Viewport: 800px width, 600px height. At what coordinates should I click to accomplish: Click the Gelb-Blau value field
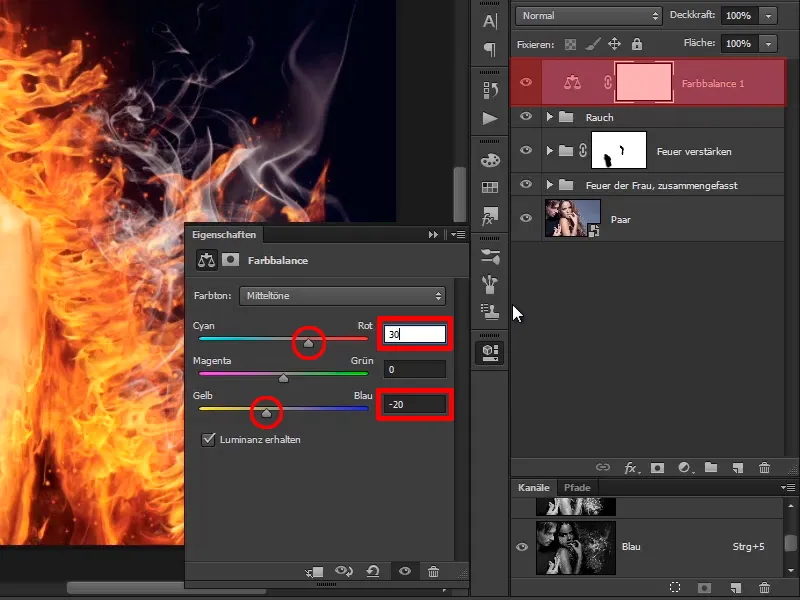coord(415,405)
